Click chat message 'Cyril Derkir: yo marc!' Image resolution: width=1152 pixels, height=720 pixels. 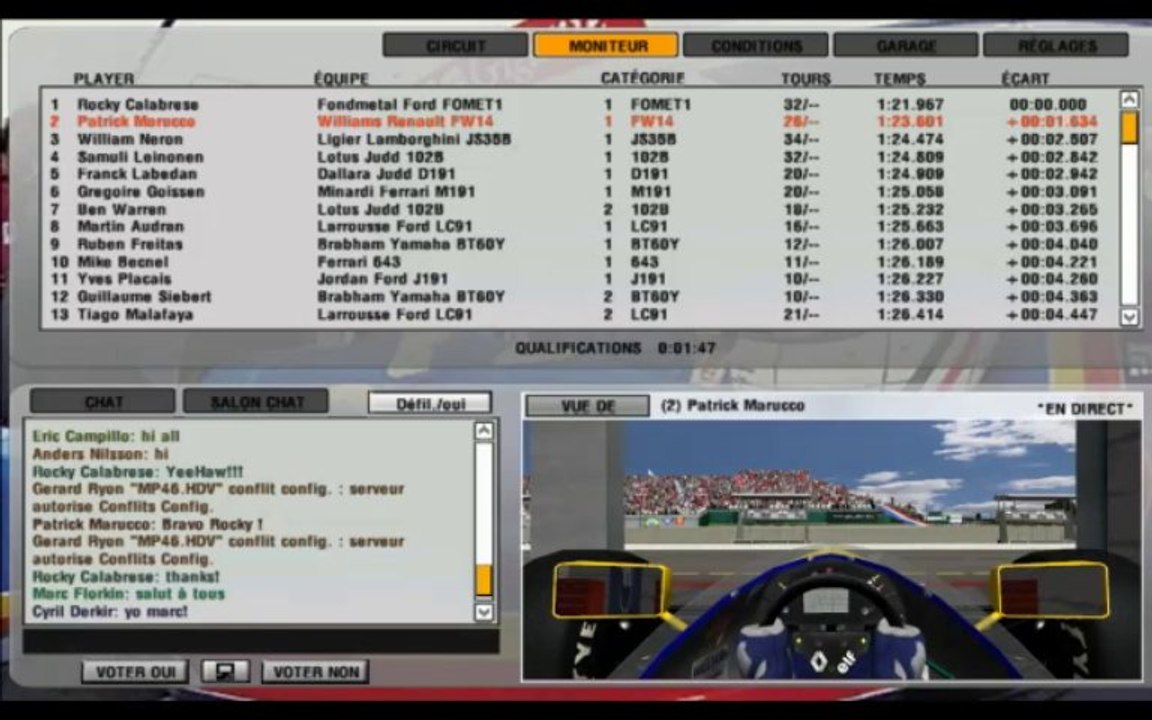coord(109,611)
